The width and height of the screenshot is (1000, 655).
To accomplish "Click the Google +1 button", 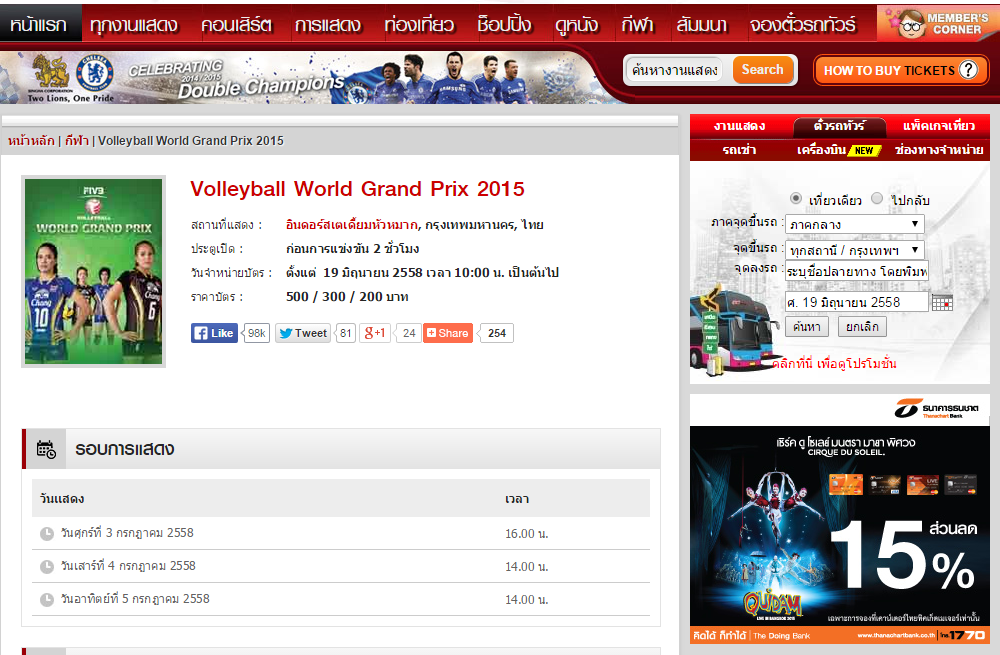I will tap(375, 333).
